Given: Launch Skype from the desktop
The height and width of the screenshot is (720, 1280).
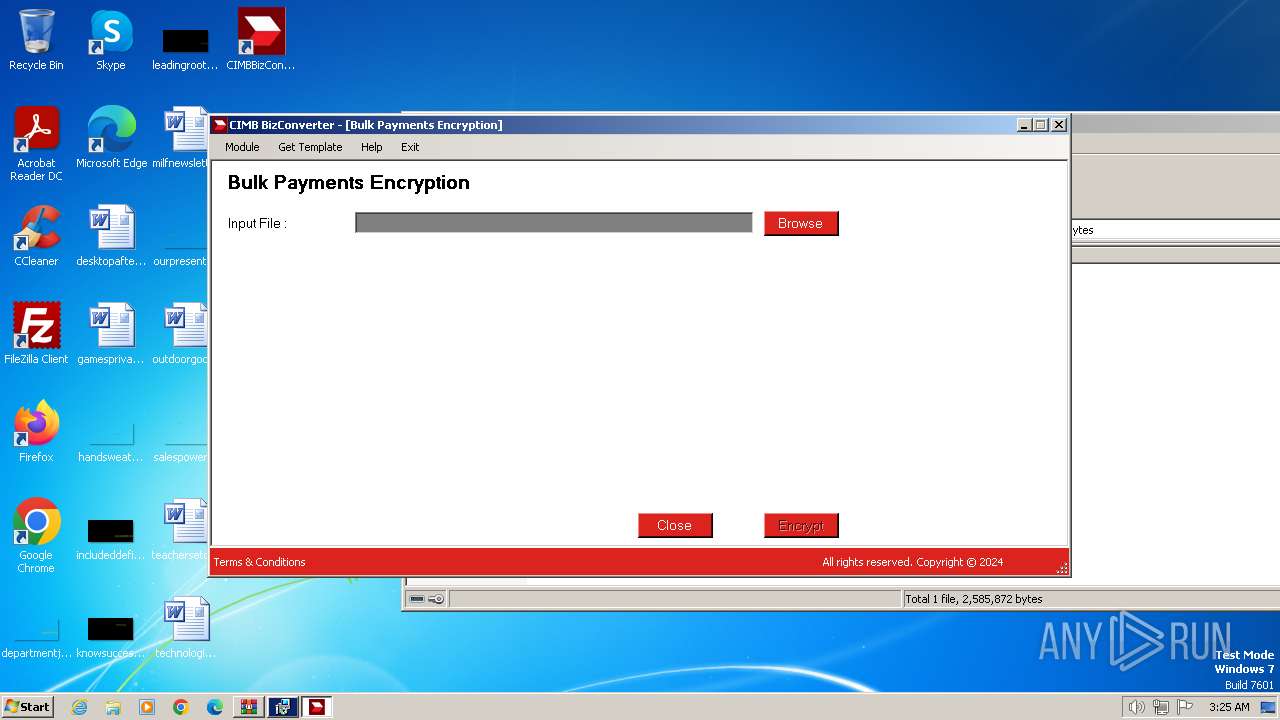Looking at the screenshot, I should click(111, 40).
